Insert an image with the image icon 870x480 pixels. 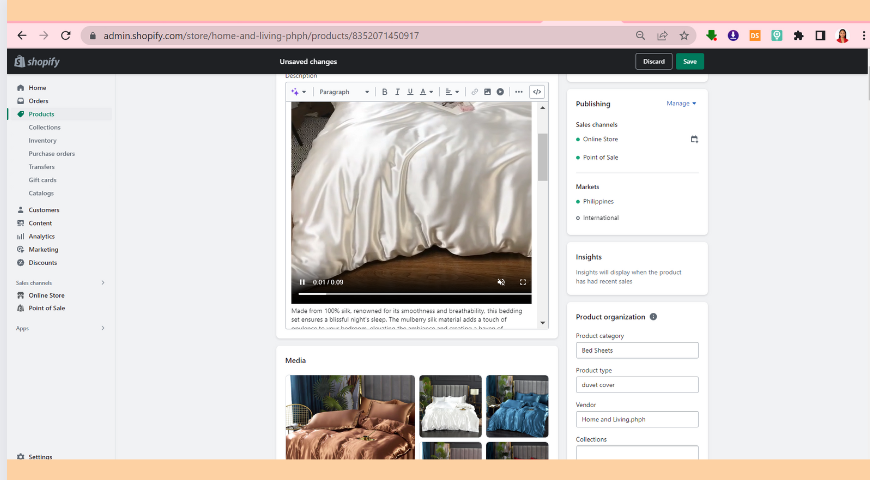point(487,92)
